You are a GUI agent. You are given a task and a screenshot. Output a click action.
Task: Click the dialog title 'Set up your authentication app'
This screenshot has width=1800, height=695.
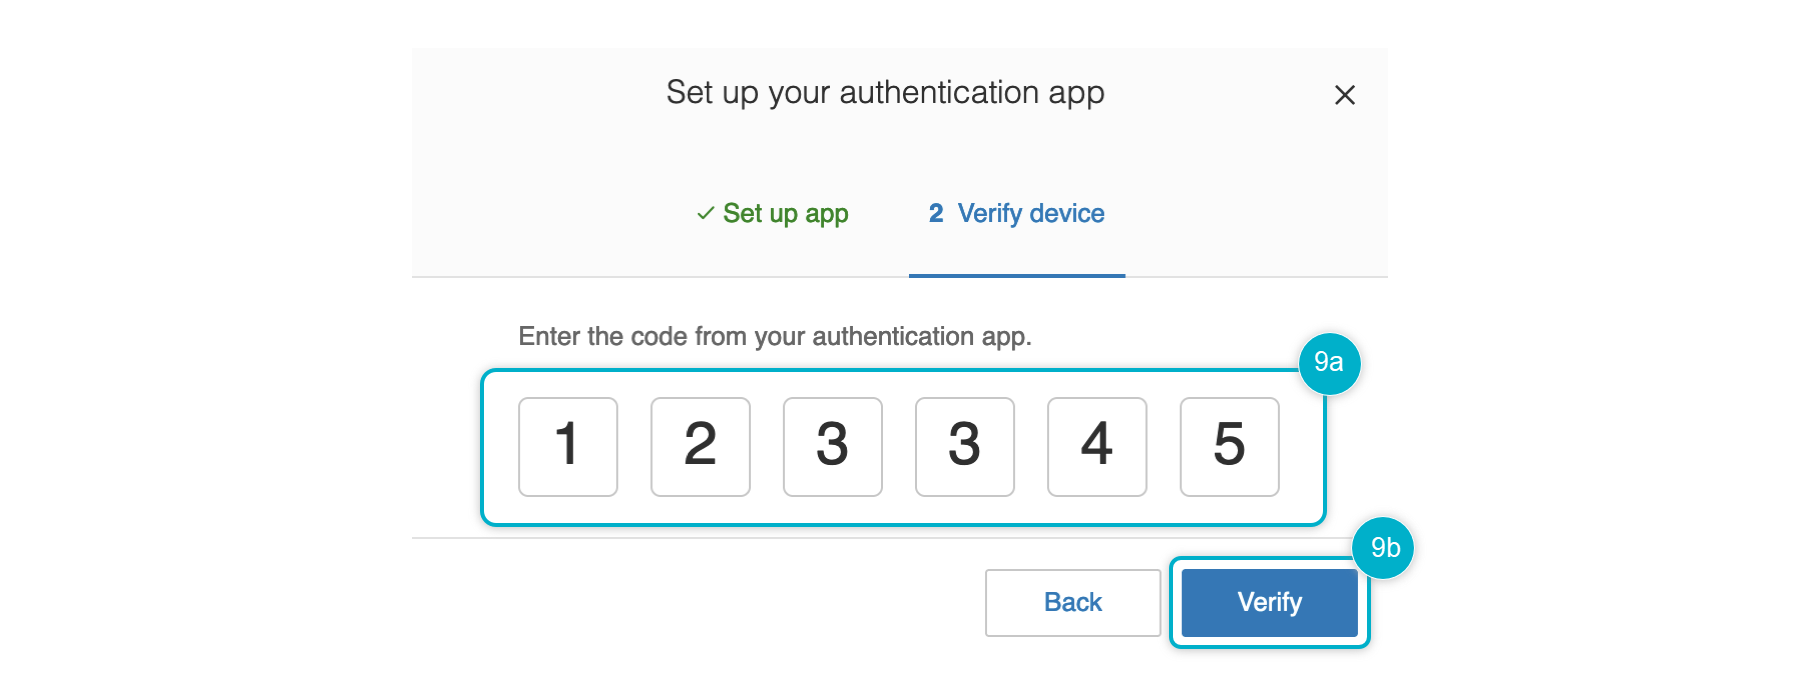885,93
